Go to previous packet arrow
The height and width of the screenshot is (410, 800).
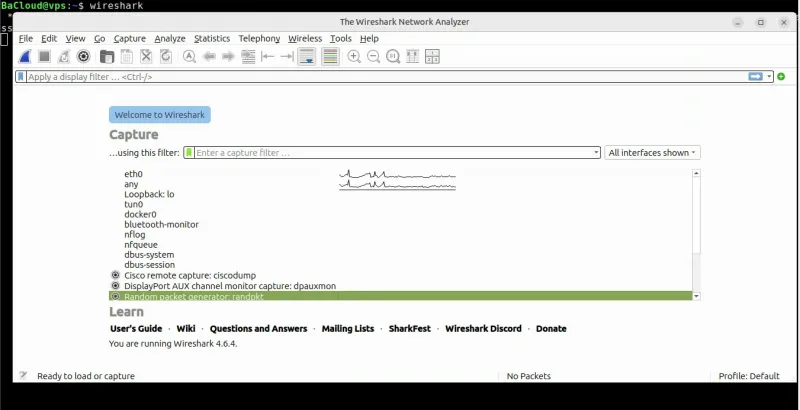tap(209, 57)
